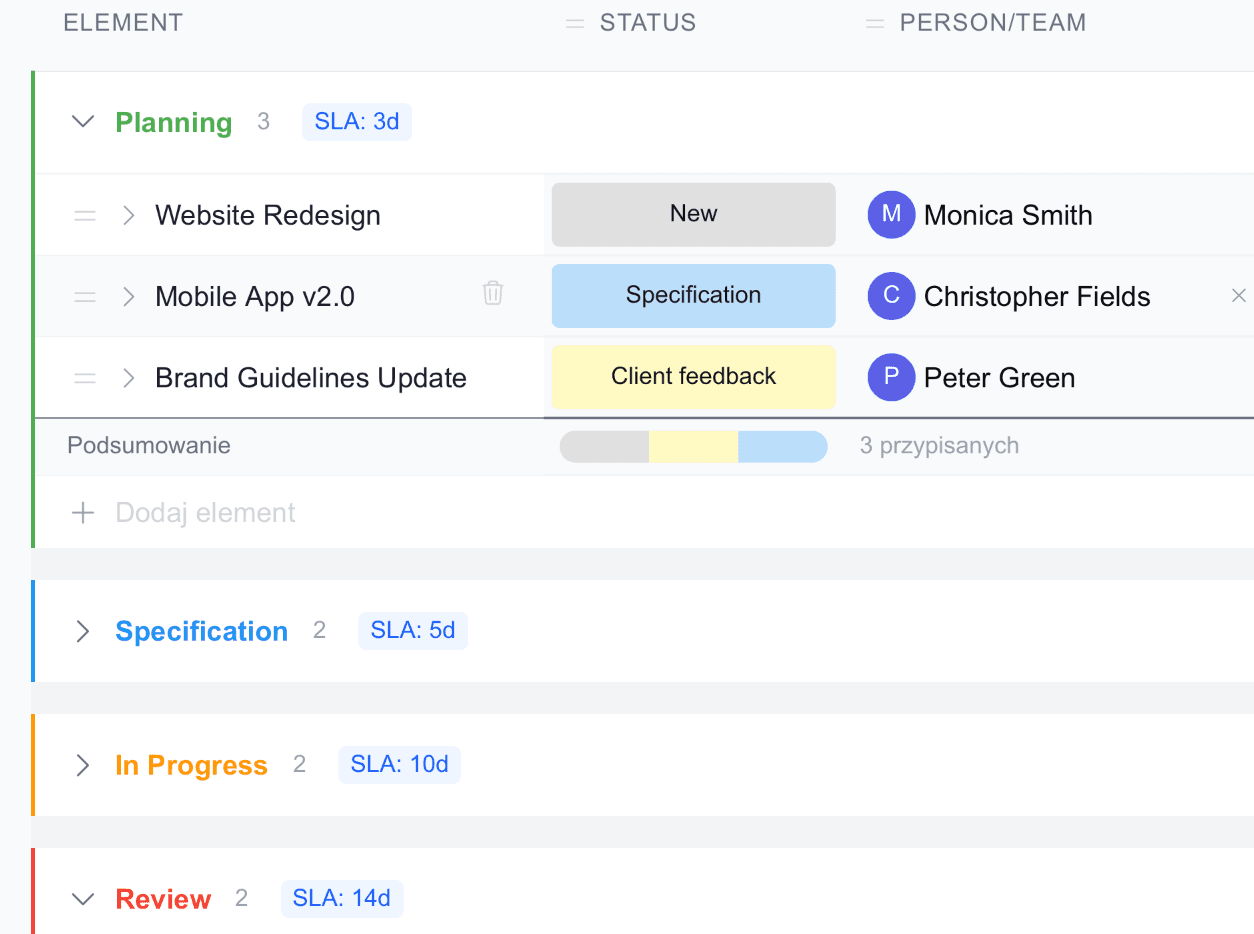Screen dimensions: 1254x934
Task: Click the STATUS column handle icon
Action: pyautogui.click(x=574, y=23)
